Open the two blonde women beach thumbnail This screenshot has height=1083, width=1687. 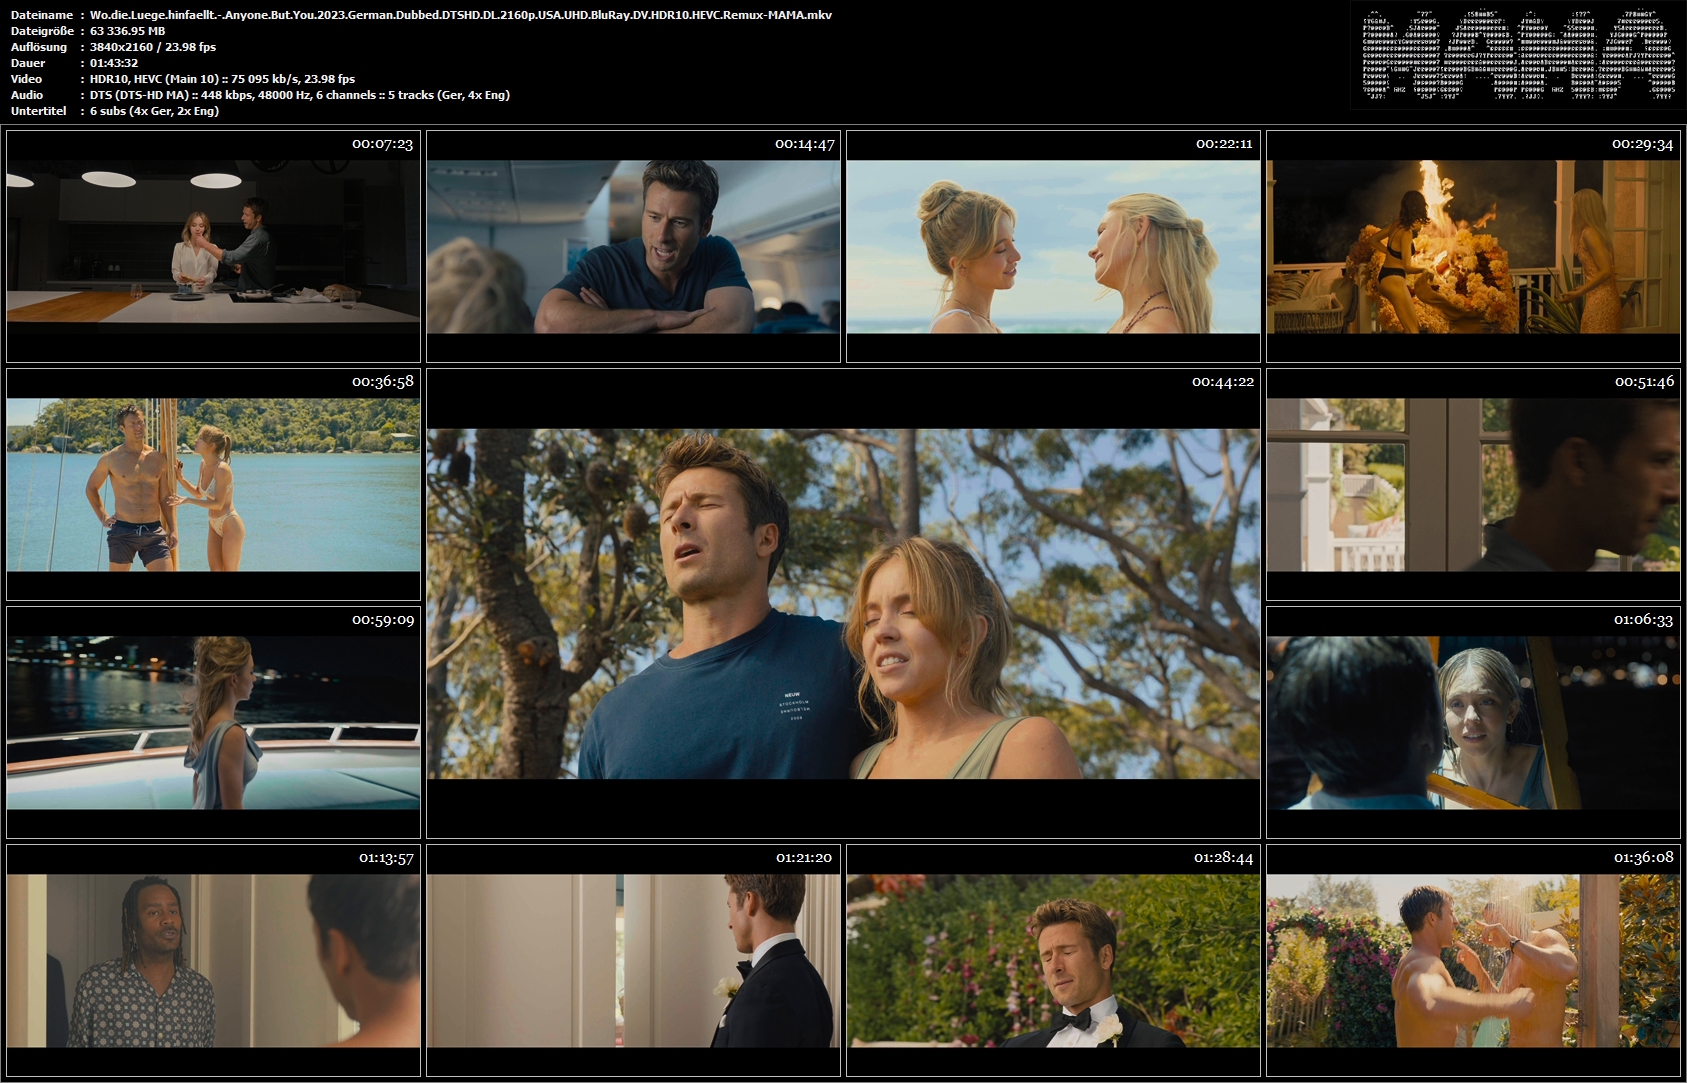1053,246
